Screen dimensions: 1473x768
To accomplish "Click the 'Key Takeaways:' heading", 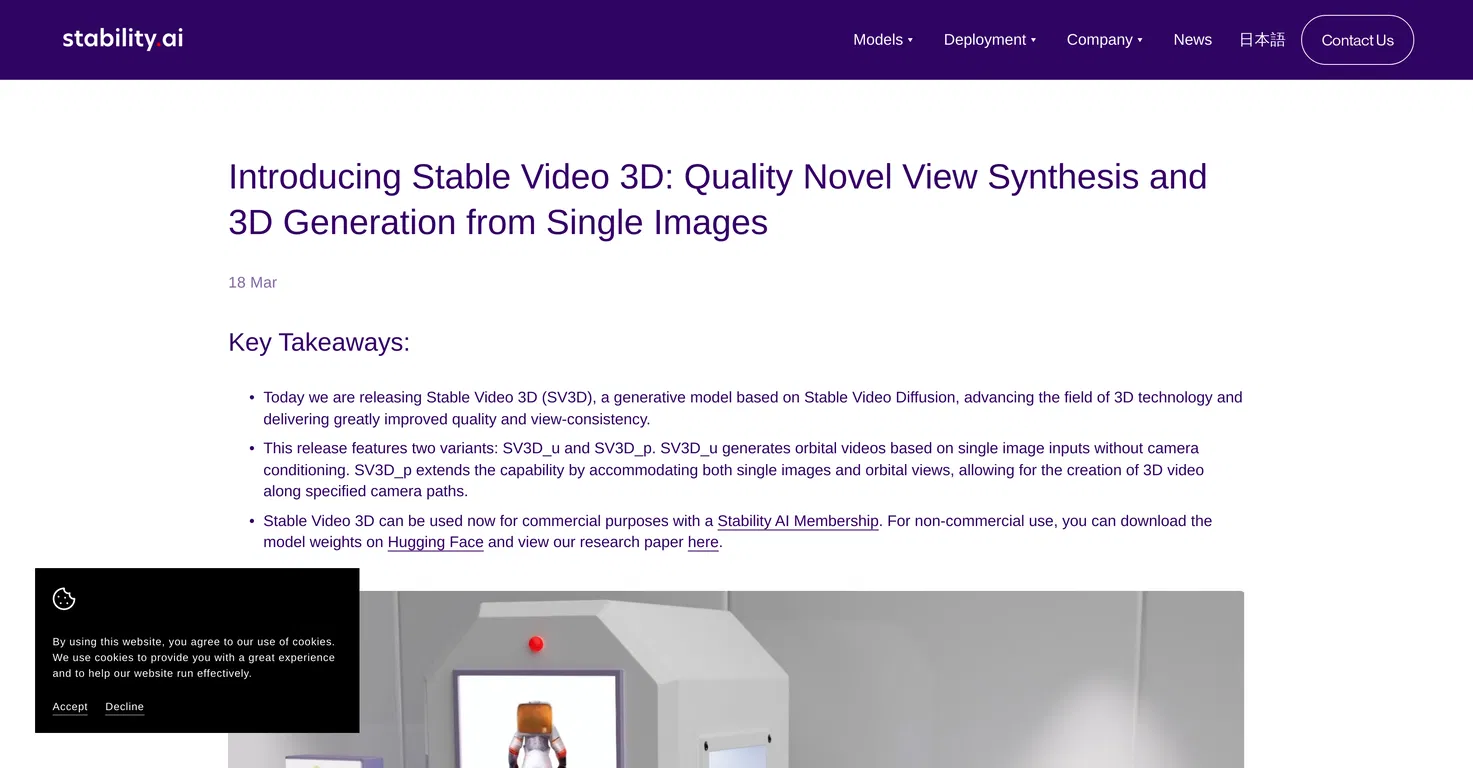I will tap(319, 342).
